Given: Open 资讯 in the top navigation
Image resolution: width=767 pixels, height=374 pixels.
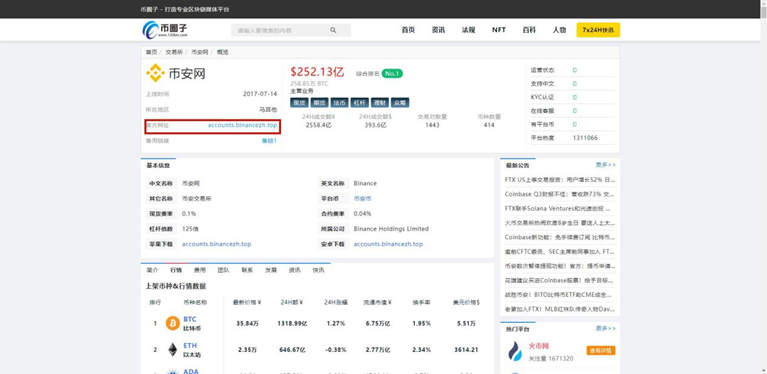Looking at the screenshot, I should (438, 30).
